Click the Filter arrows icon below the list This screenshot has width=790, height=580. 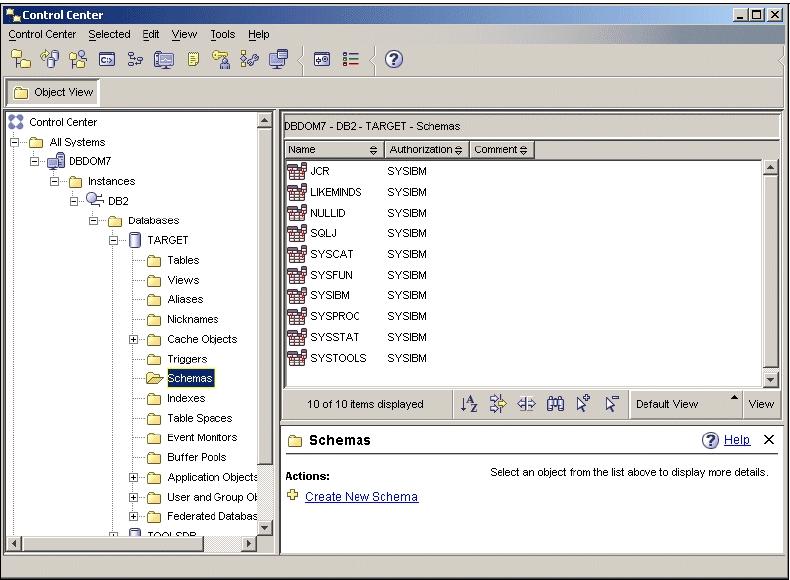point(498,404)
